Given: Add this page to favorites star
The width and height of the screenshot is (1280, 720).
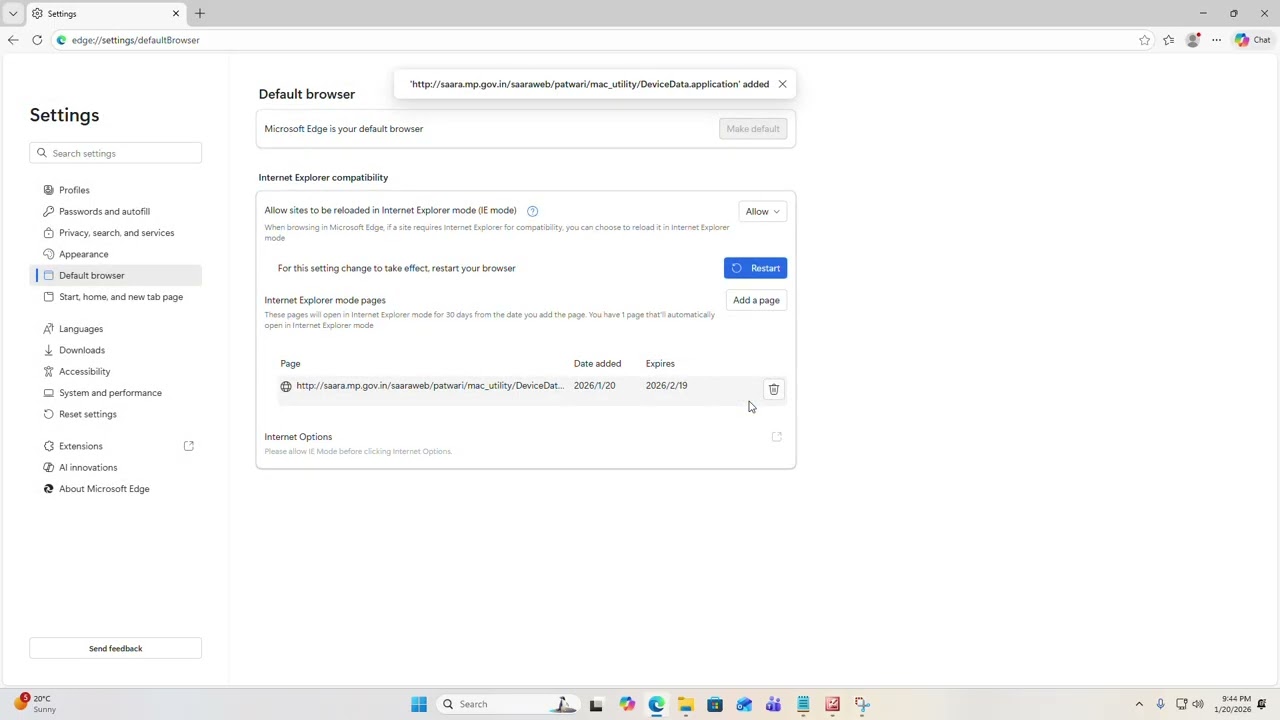Looking at the screenshot, I should (1145, 40).
